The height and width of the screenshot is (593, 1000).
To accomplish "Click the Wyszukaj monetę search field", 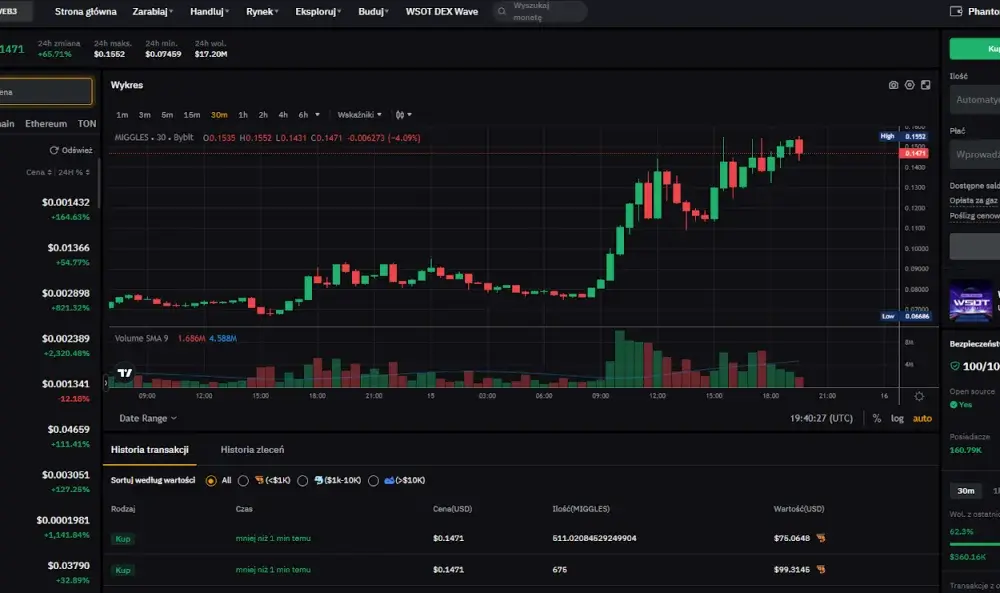I will [540, 11].
